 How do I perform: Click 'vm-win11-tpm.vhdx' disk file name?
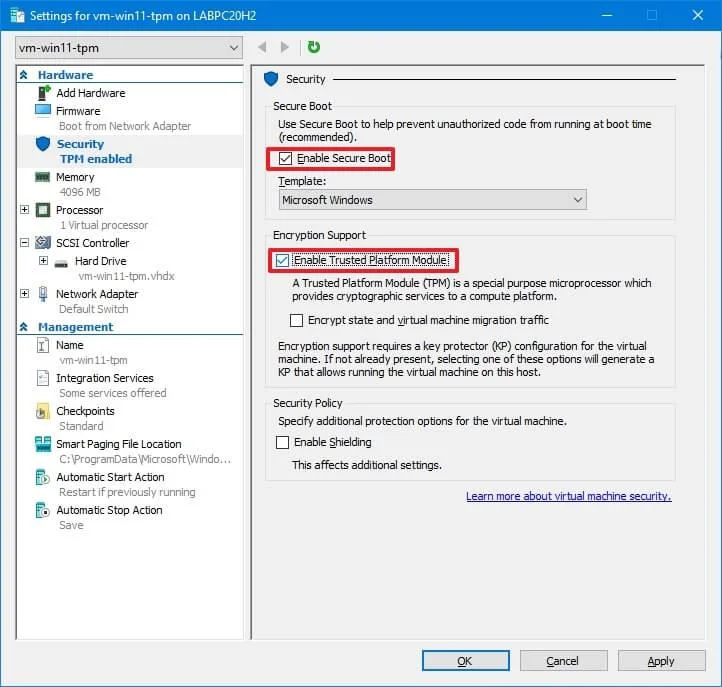tap(127, 276)
